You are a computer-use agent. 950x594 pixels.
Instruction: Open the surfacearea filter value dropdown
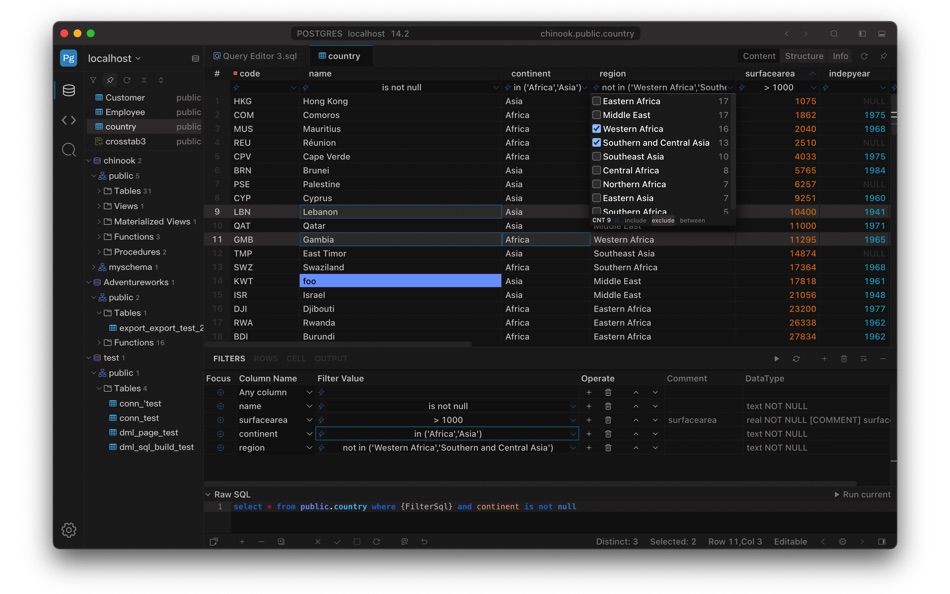572,420
